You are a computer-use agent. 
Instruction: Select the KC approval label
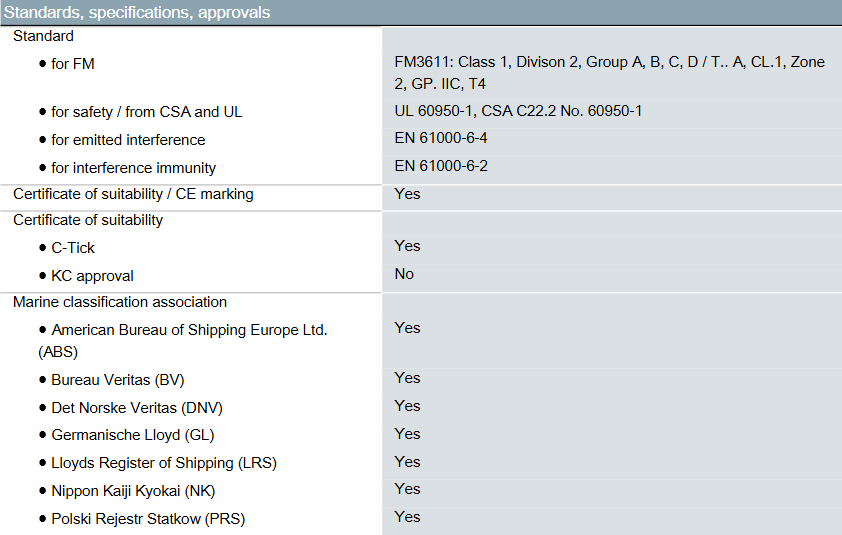(92, 276)
